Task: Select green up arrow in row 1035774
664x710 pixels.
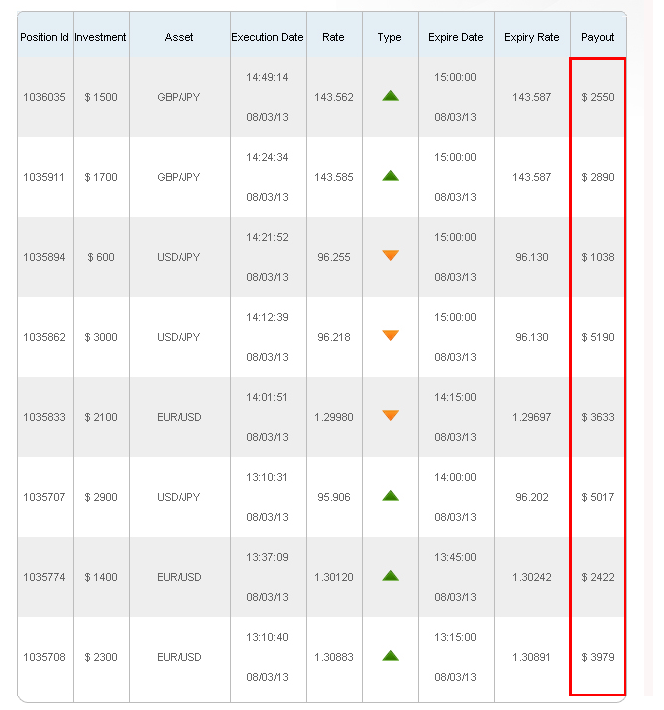Action: coord(390,576)
